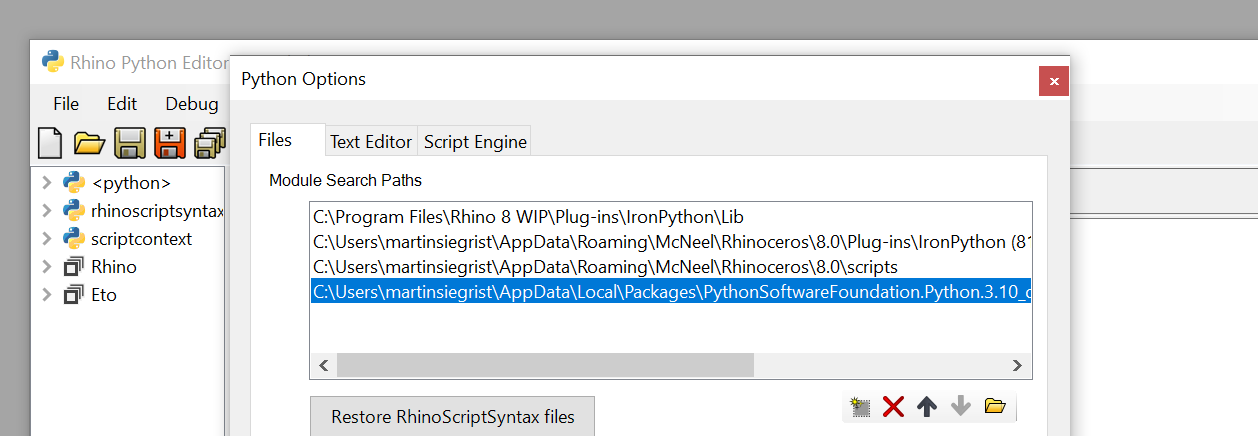Expand the scriptcontext tree node
Image resolution: width=1258 pixels, height=436 pixels.
click(x=46, y=239)
